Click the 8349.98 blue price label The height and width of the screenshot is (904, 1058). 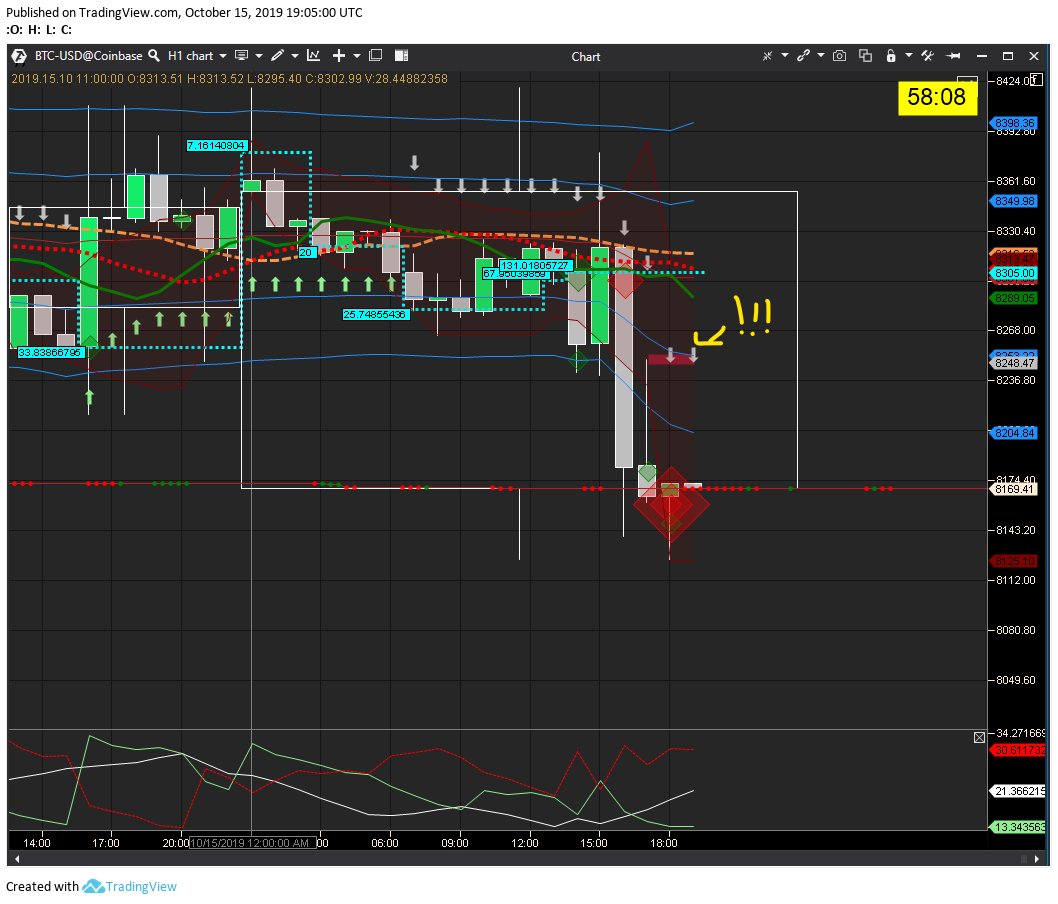(x=1014, y=201)
